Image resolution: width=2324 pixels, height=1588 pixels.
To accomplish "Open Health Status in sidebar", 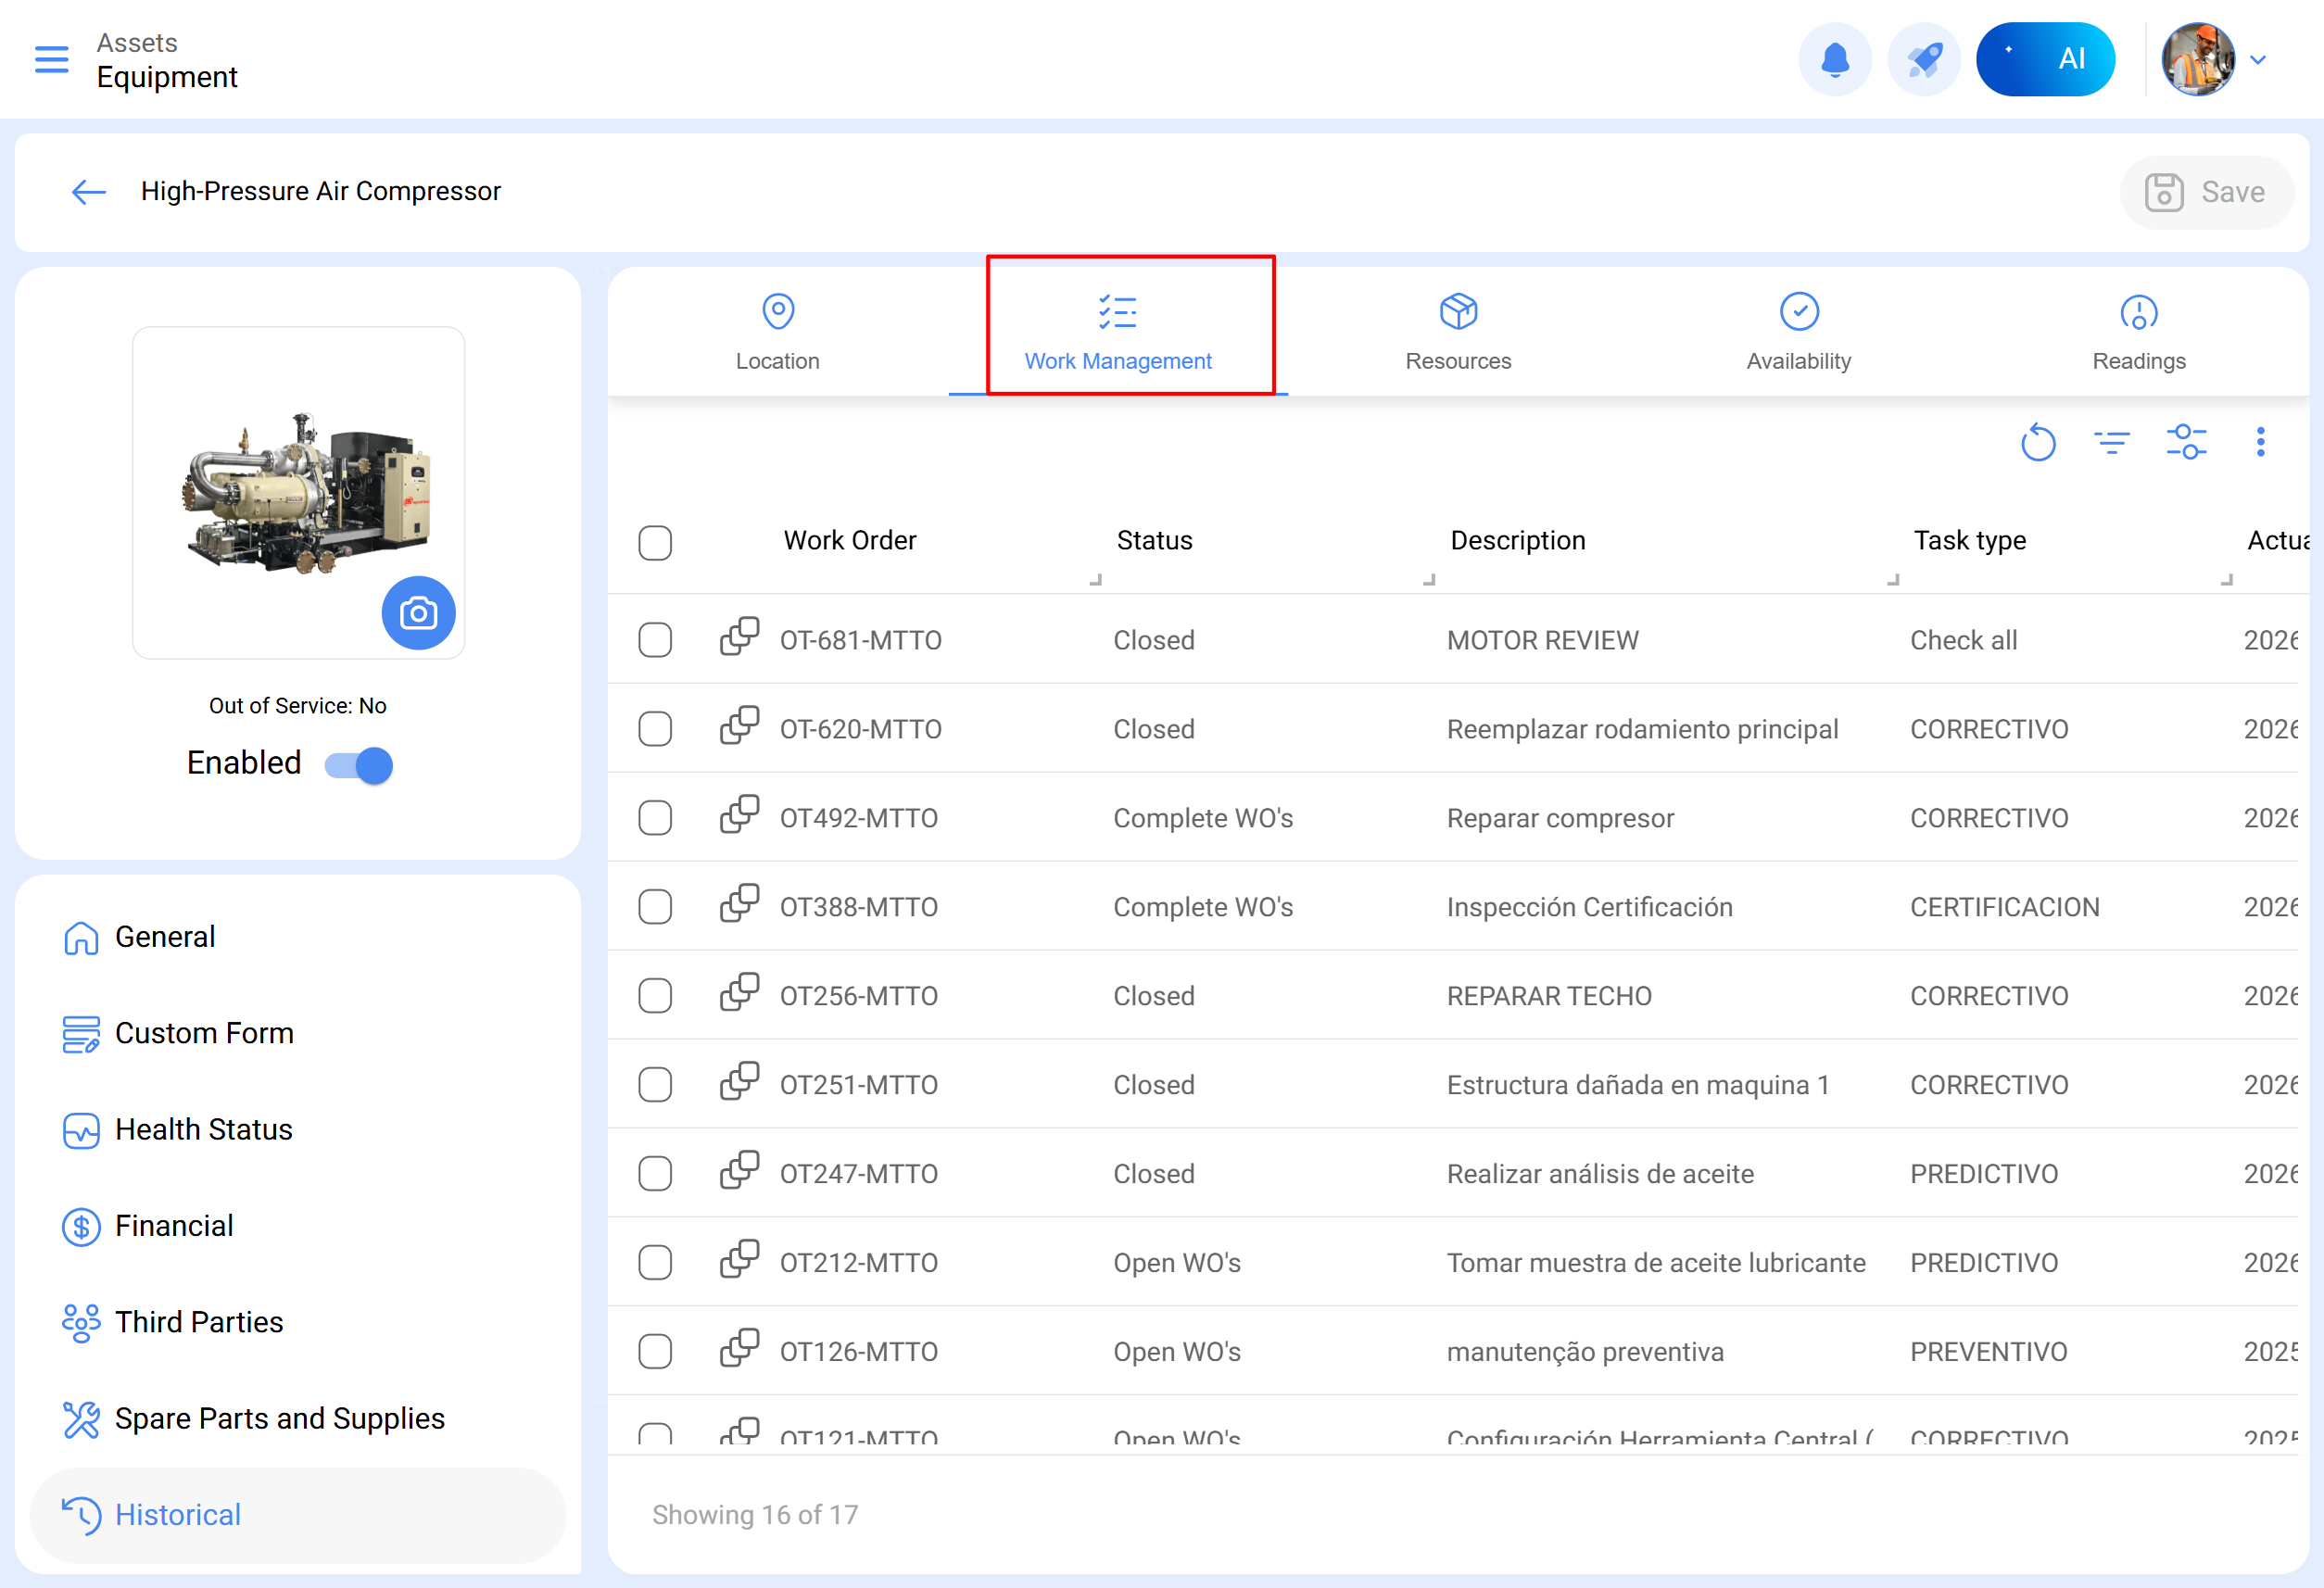I will [203, 1129].
